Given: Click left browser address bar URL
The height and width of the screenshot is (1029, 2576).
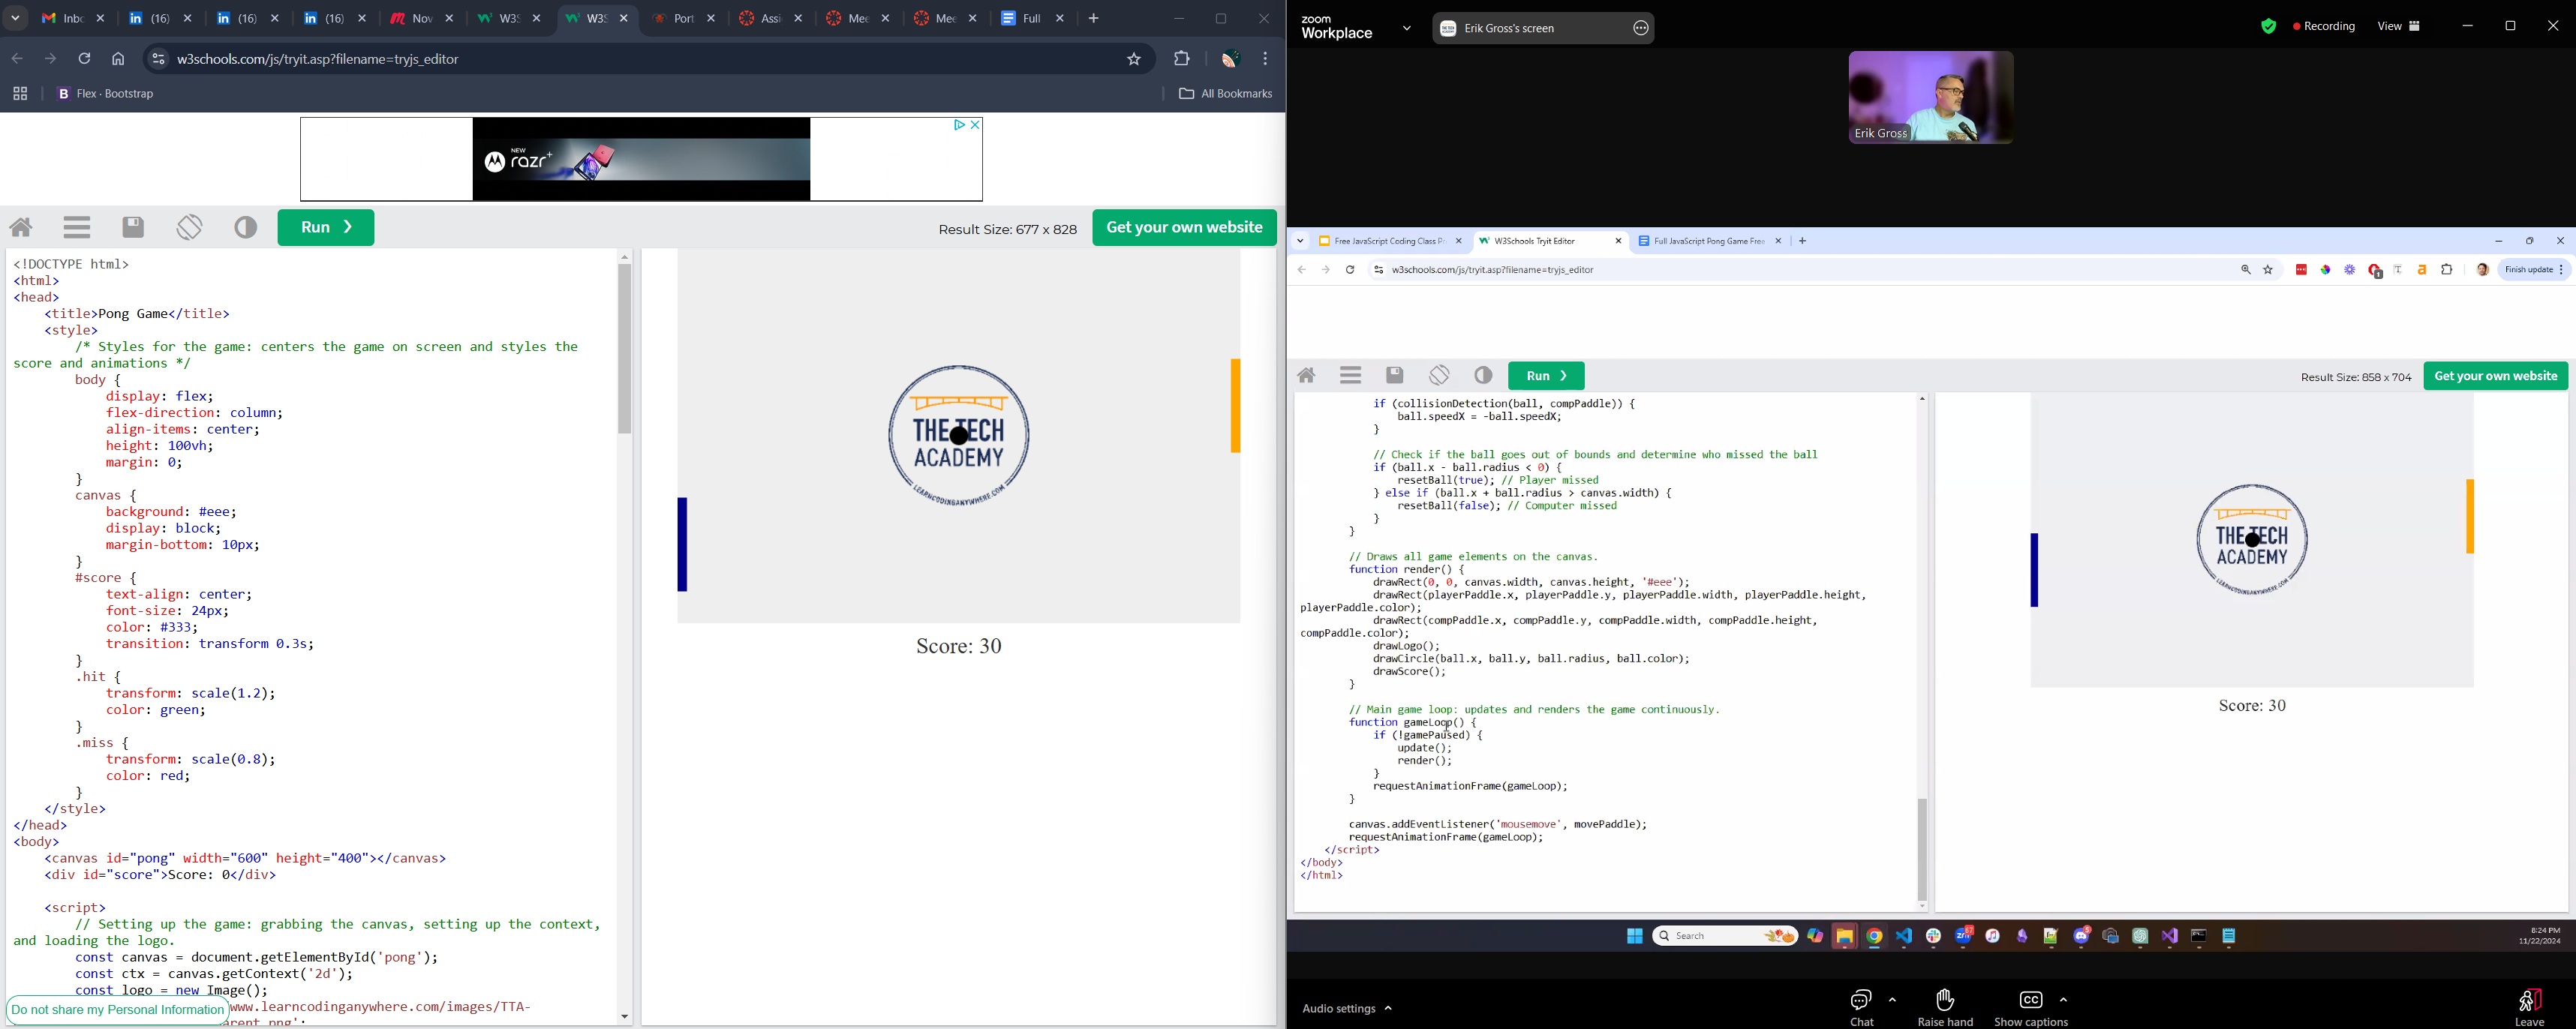Looking at the screenshot, I should pyautogui.click(x=319, y=60).
